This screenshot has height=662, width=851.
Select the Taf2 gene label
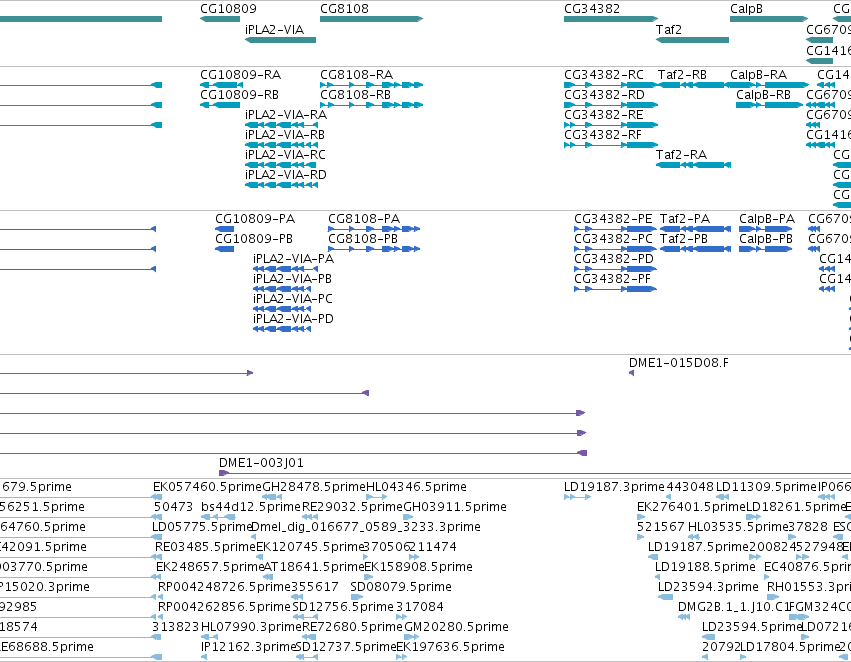pos(668,29)
